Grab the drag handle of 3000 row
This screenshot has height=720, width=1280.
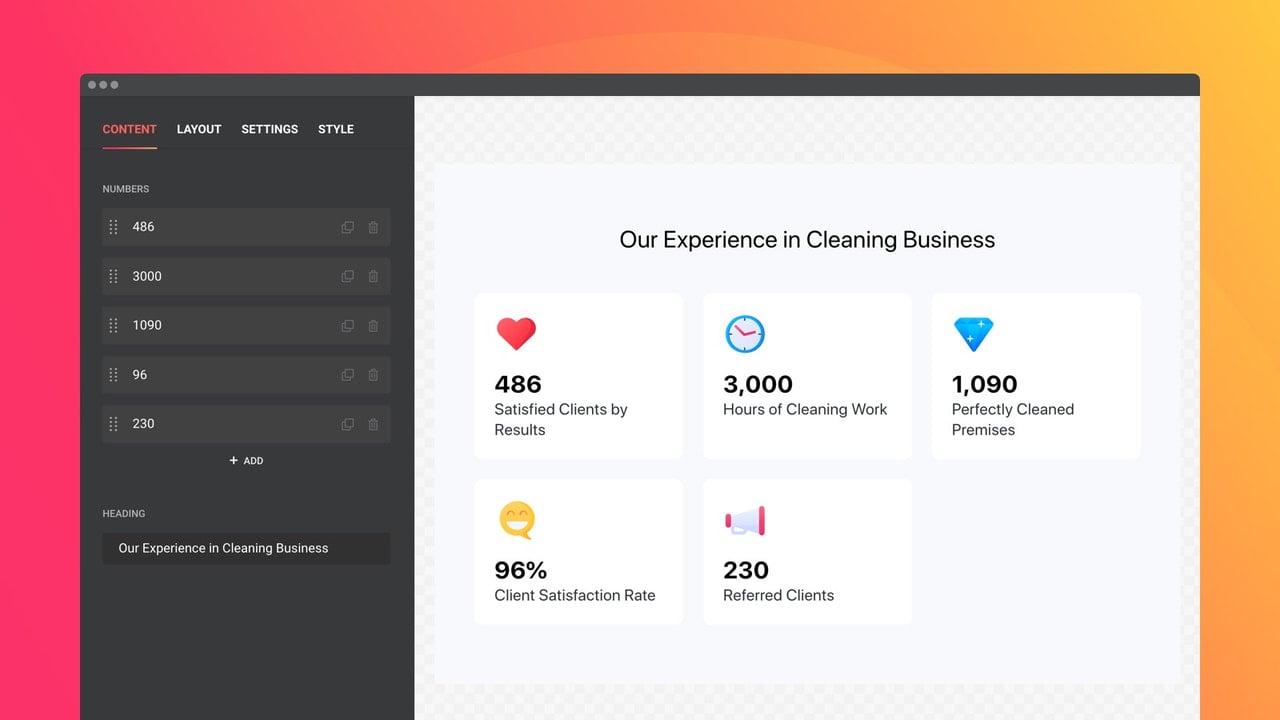point(113,276)
